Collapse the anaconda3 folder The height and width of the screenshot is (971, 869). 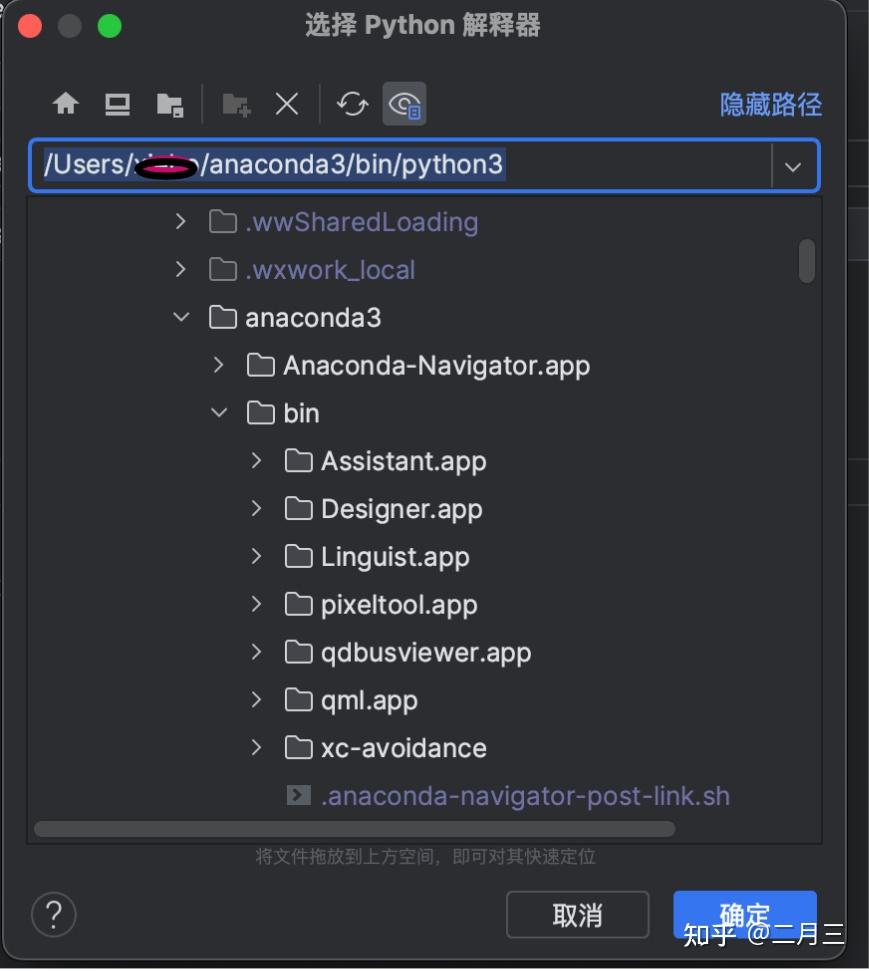(x=181, y=317)
